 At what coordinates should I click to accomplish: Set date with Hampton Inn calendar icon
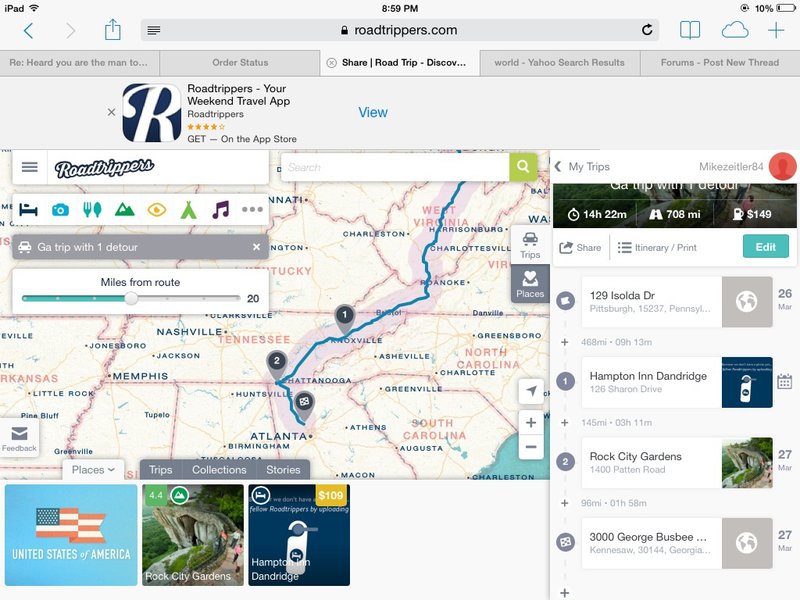pos(785,382)
